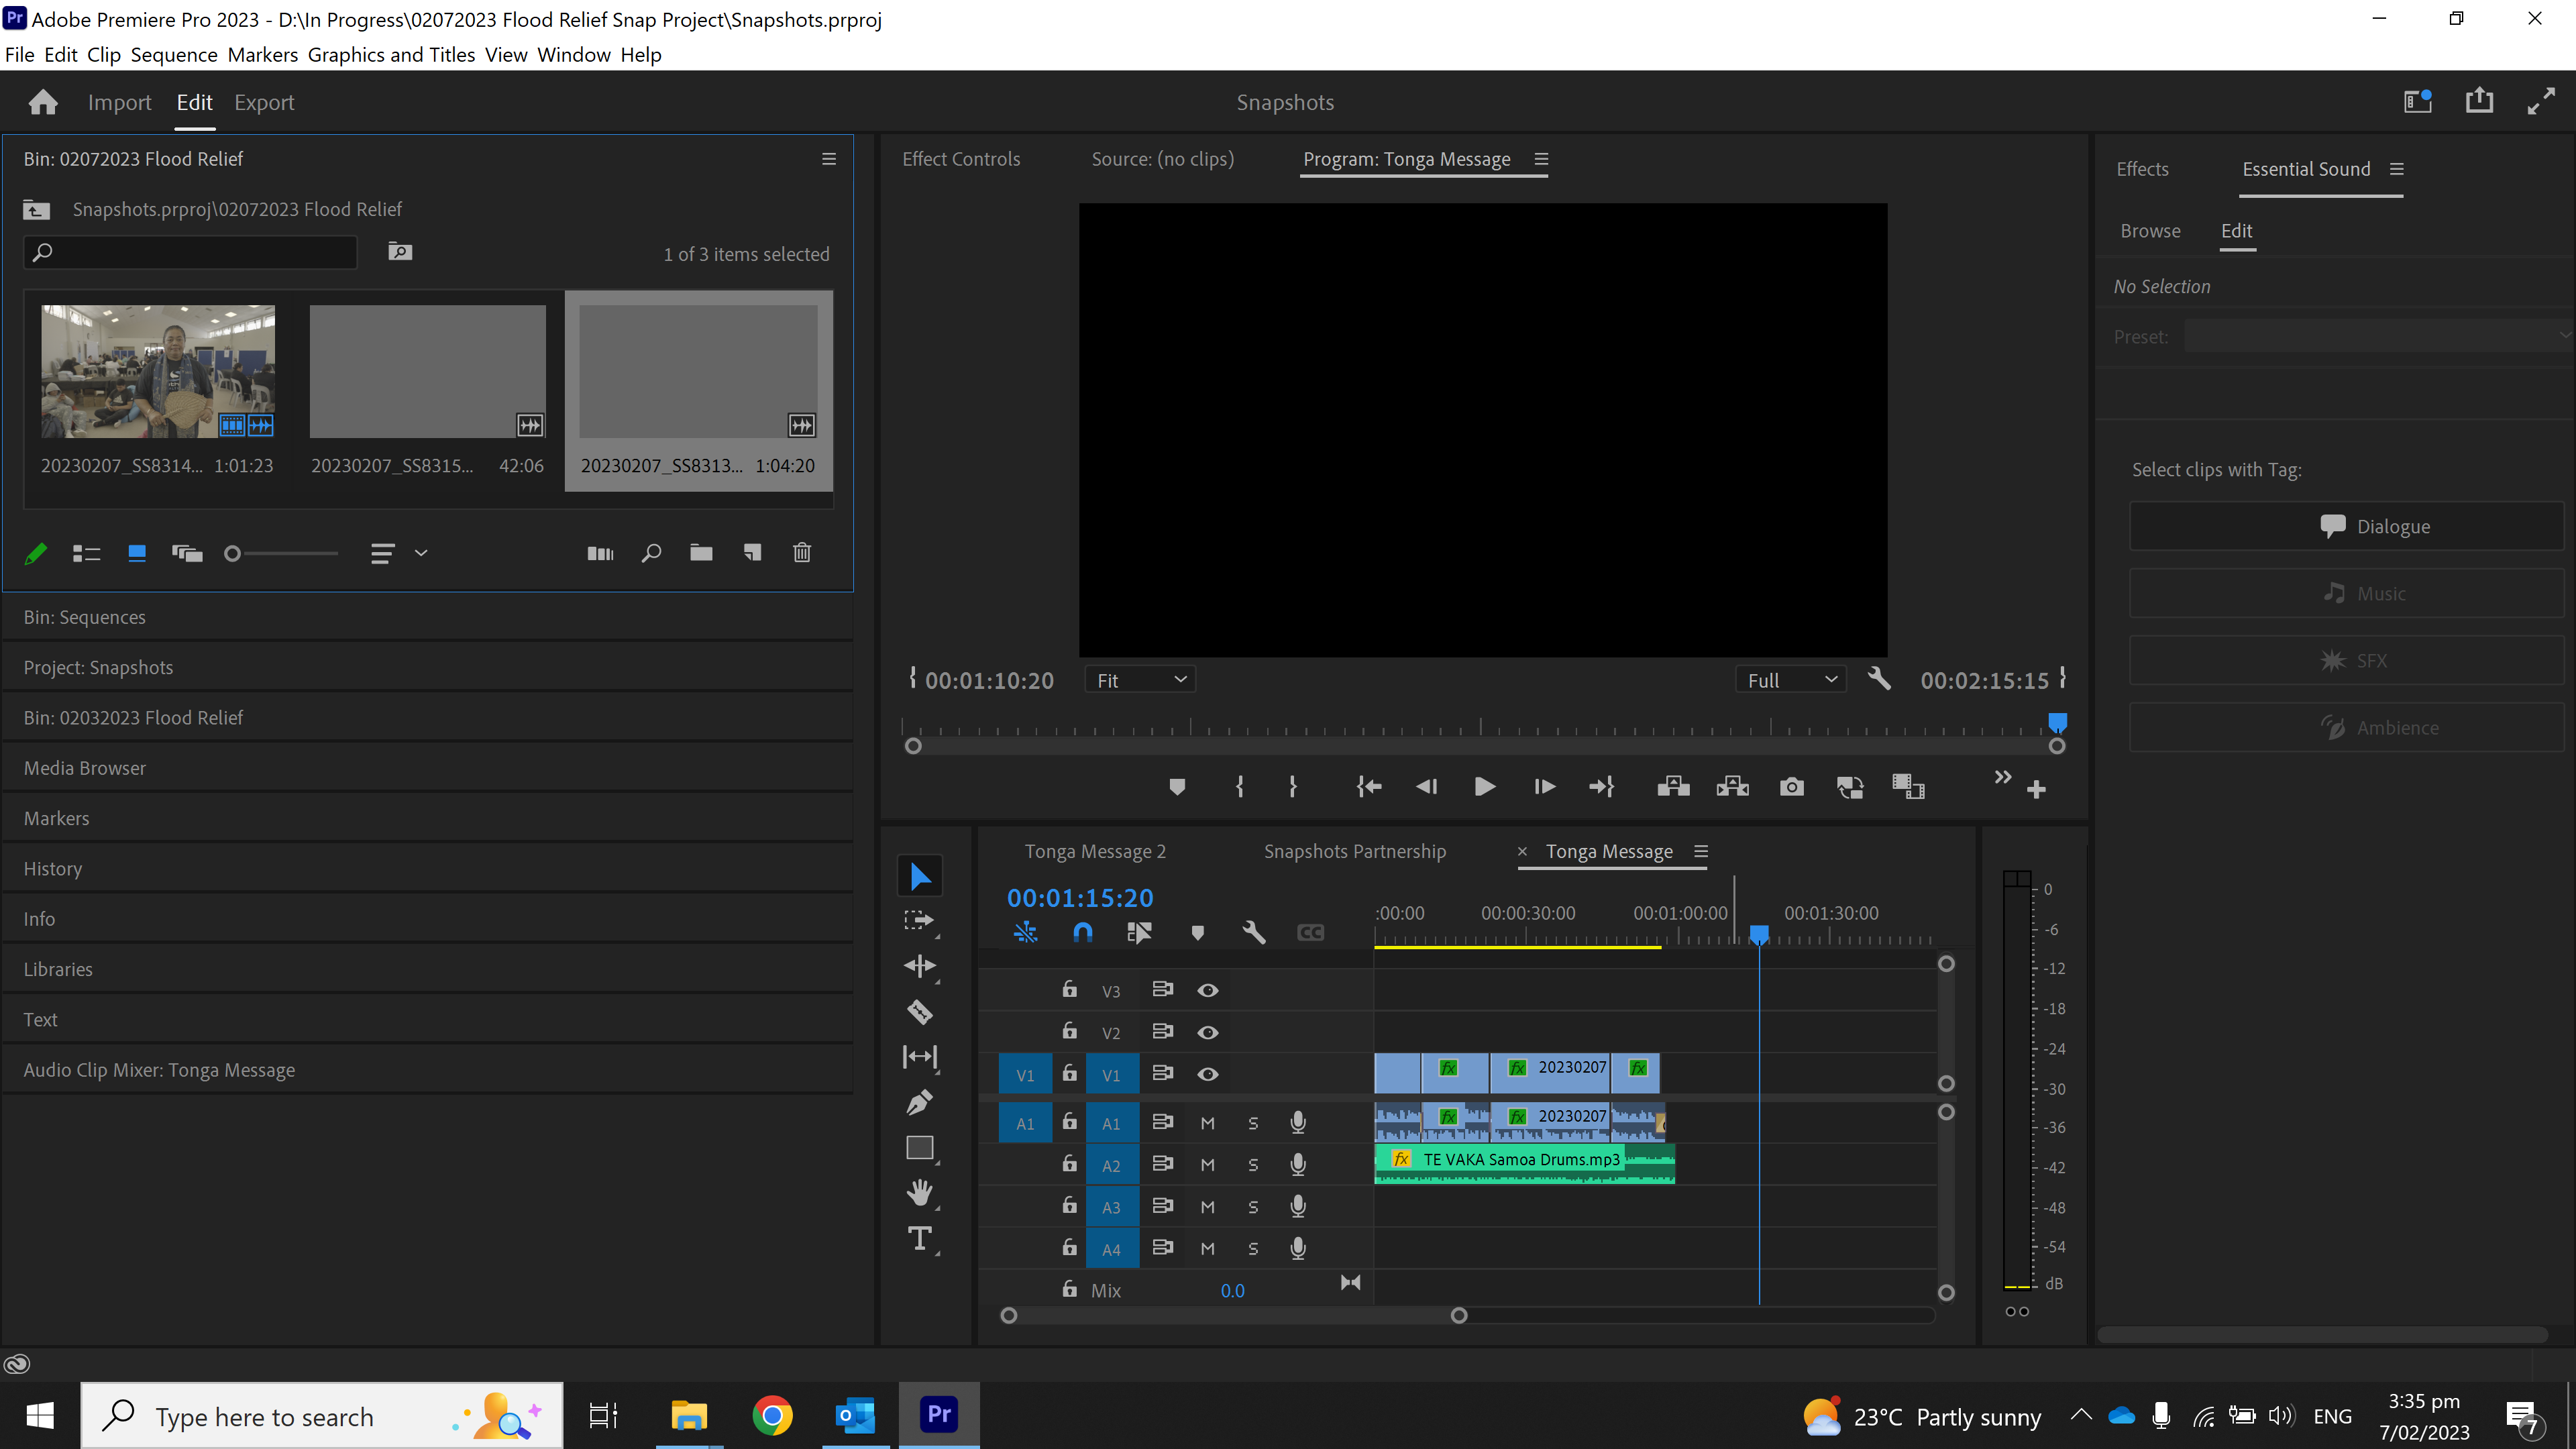The height and width of the screenshot is (1449, 2576).
Task: Mute the A2 audio track
Action: [x=1207, y=1164]
